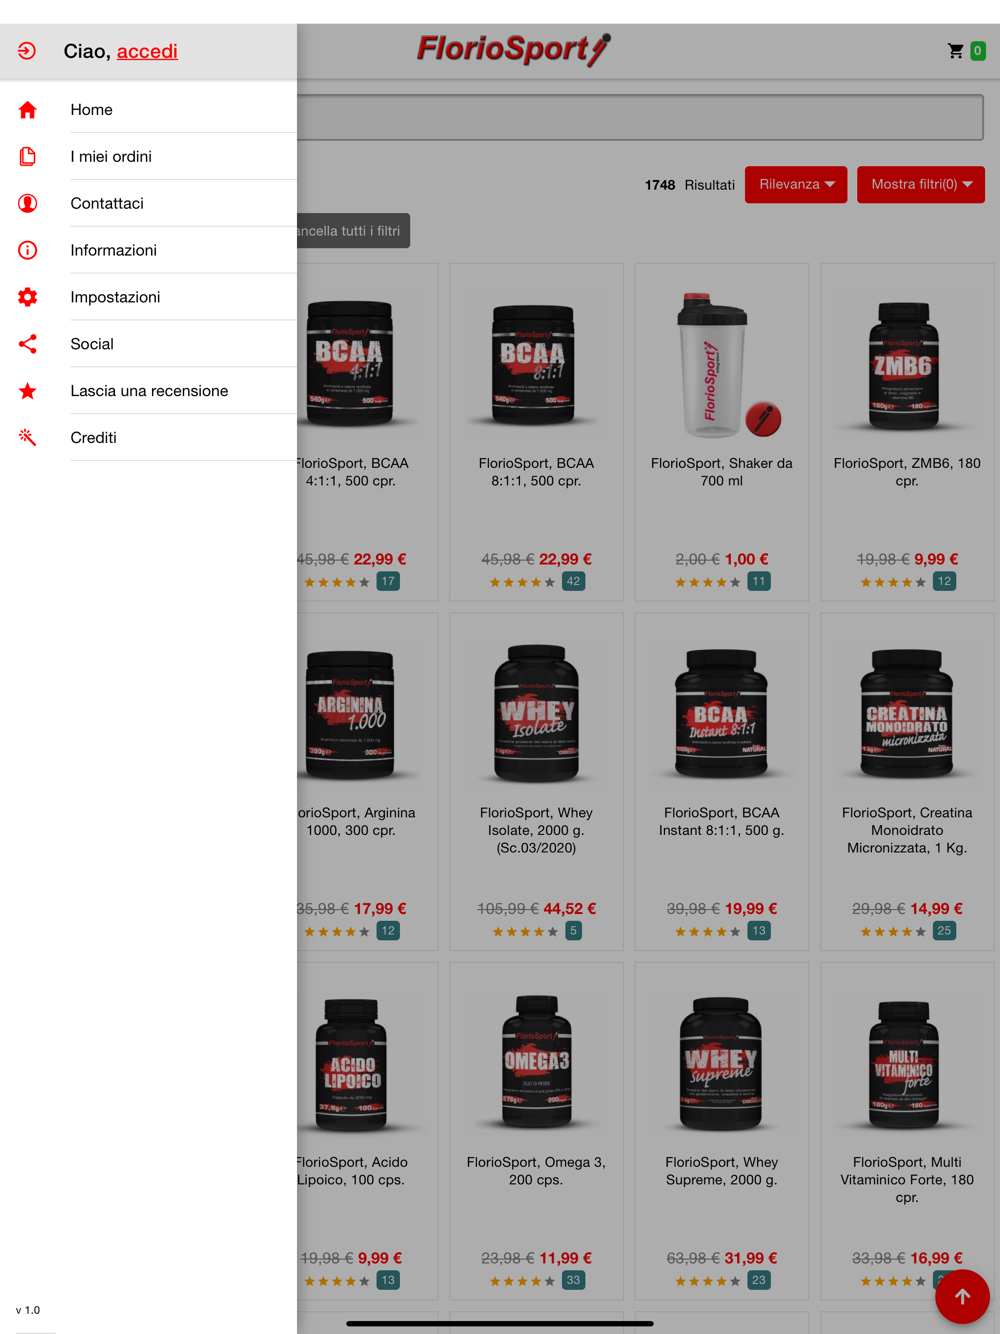Click the I miei ordini document icon
This screenshot has width=1000, height=1334.
pyautogui.click(x=28, y=157)
